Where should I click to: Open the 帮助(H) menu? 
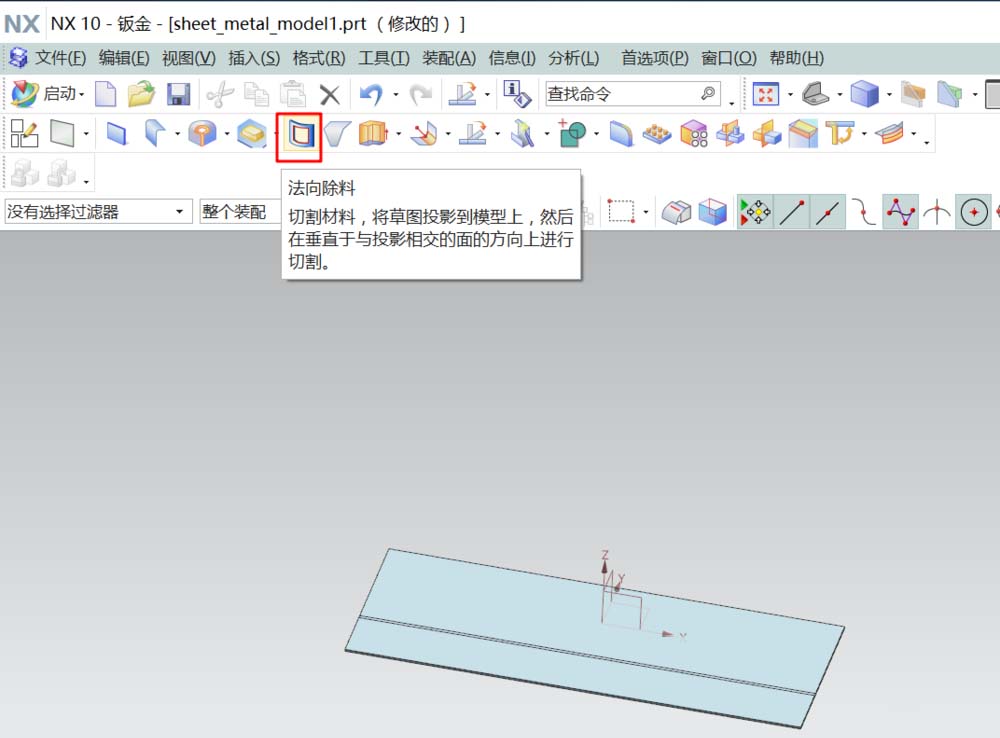pyautogui.click(x=797, y=58)
